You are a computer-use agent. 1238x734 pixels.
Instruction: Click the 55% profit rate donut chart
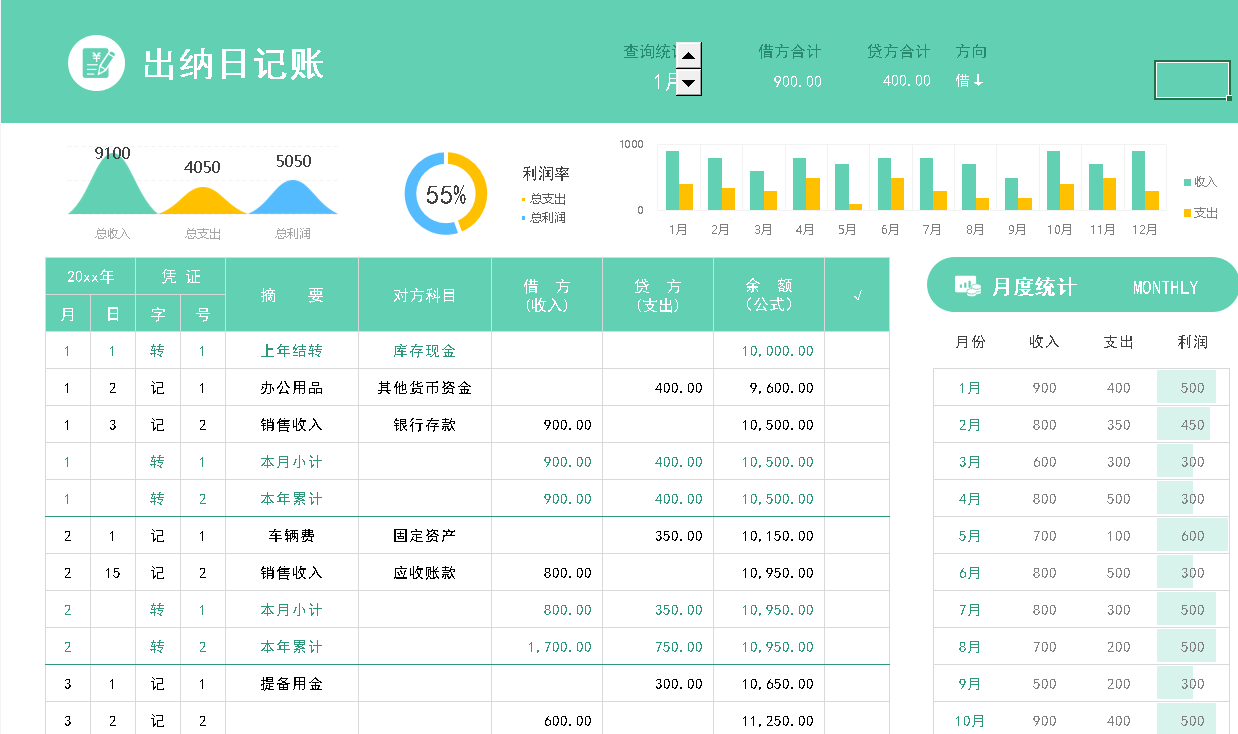coord(446,194)
